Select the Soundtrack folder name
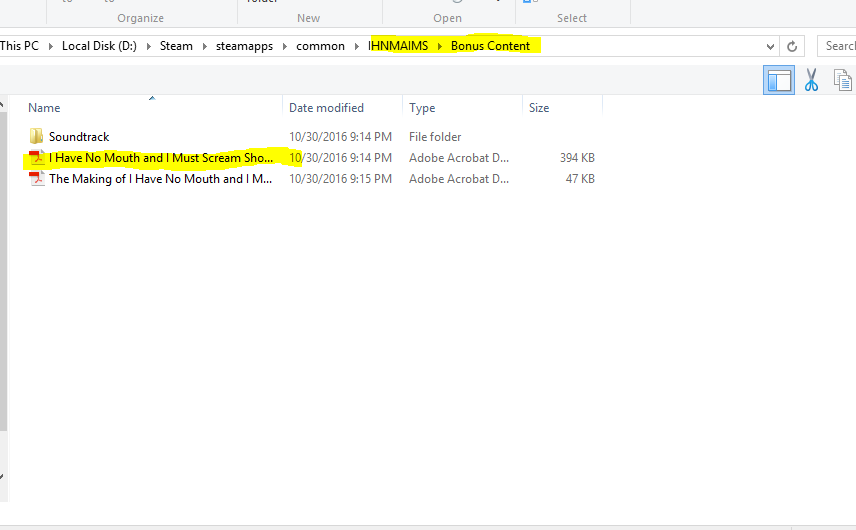 click(x=79, y=136)
